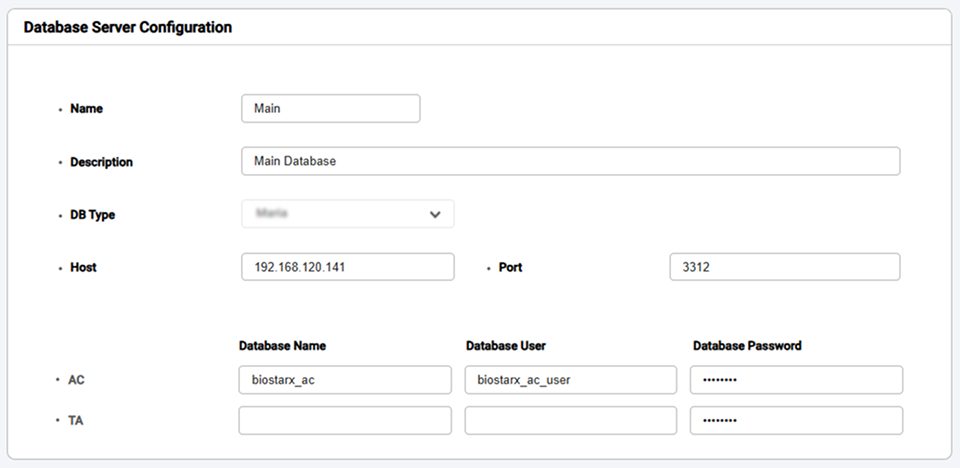The image size is (960, 468).
Task: Open the DB Type dropdown
Action: (x=347, y=214)
